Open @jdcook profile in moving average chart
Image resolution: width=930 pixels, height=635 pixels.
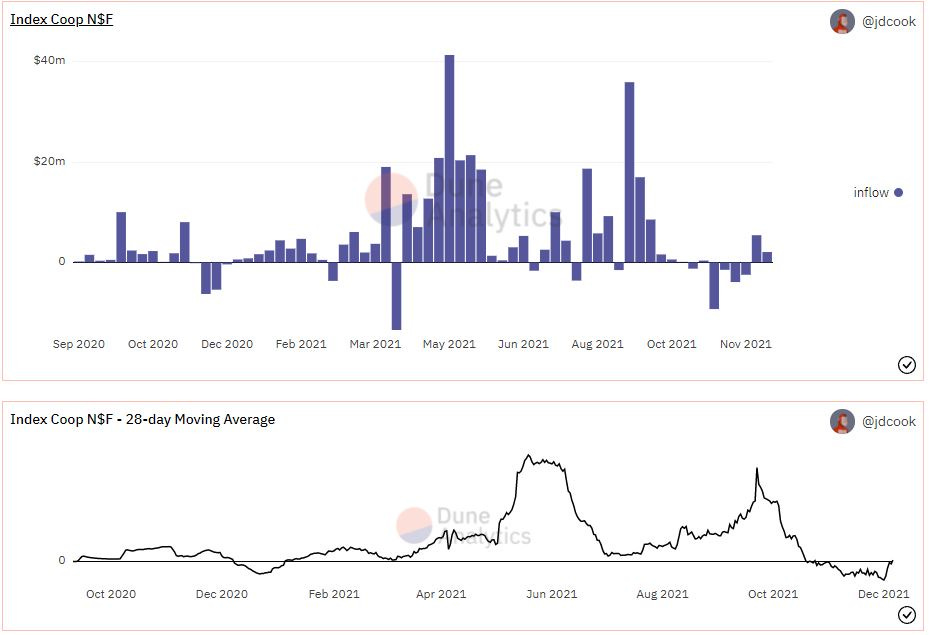click(x=888, y=421)
